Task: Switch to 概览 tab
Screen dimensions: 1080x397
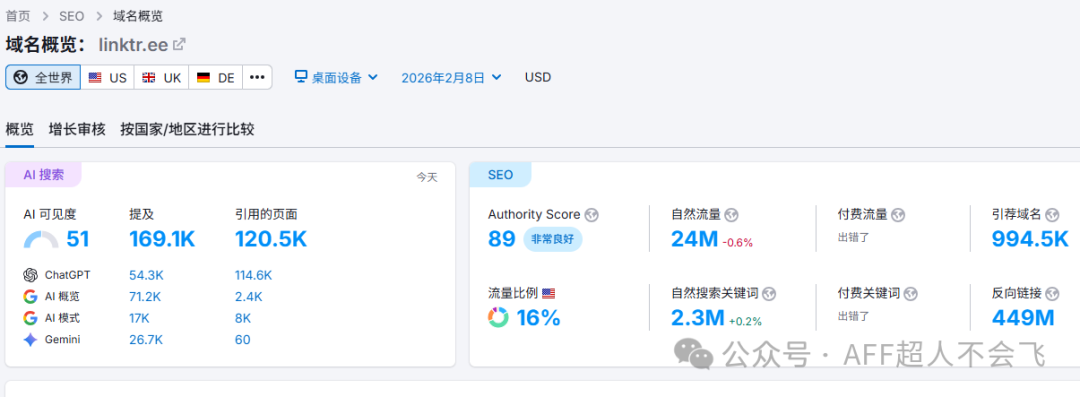Action: coord(19,129)
